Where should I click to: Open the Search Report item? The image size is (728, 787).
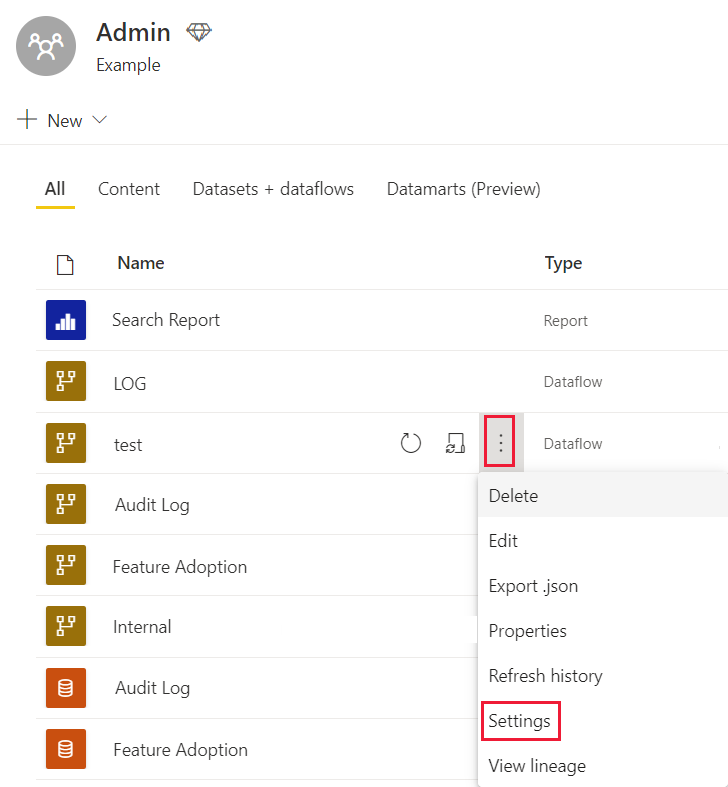pyautogui.click(x=166, y=320)
